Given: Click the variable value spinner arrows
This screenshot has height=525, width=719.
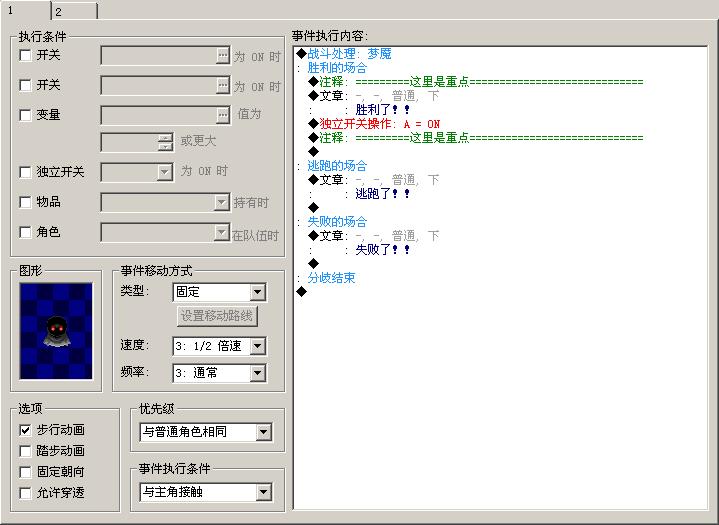Looking at the screenshot, I should (x=165, y=142).
